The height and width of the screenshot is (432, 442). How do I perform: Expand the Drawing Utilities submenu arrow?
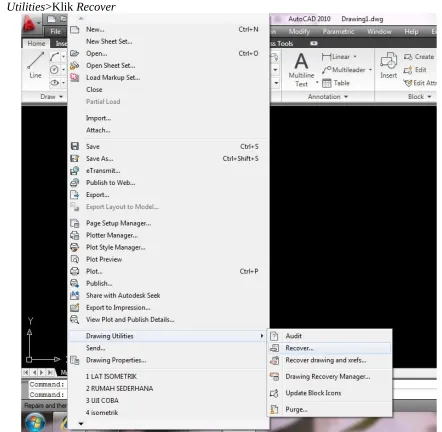(x=262, y=336)
